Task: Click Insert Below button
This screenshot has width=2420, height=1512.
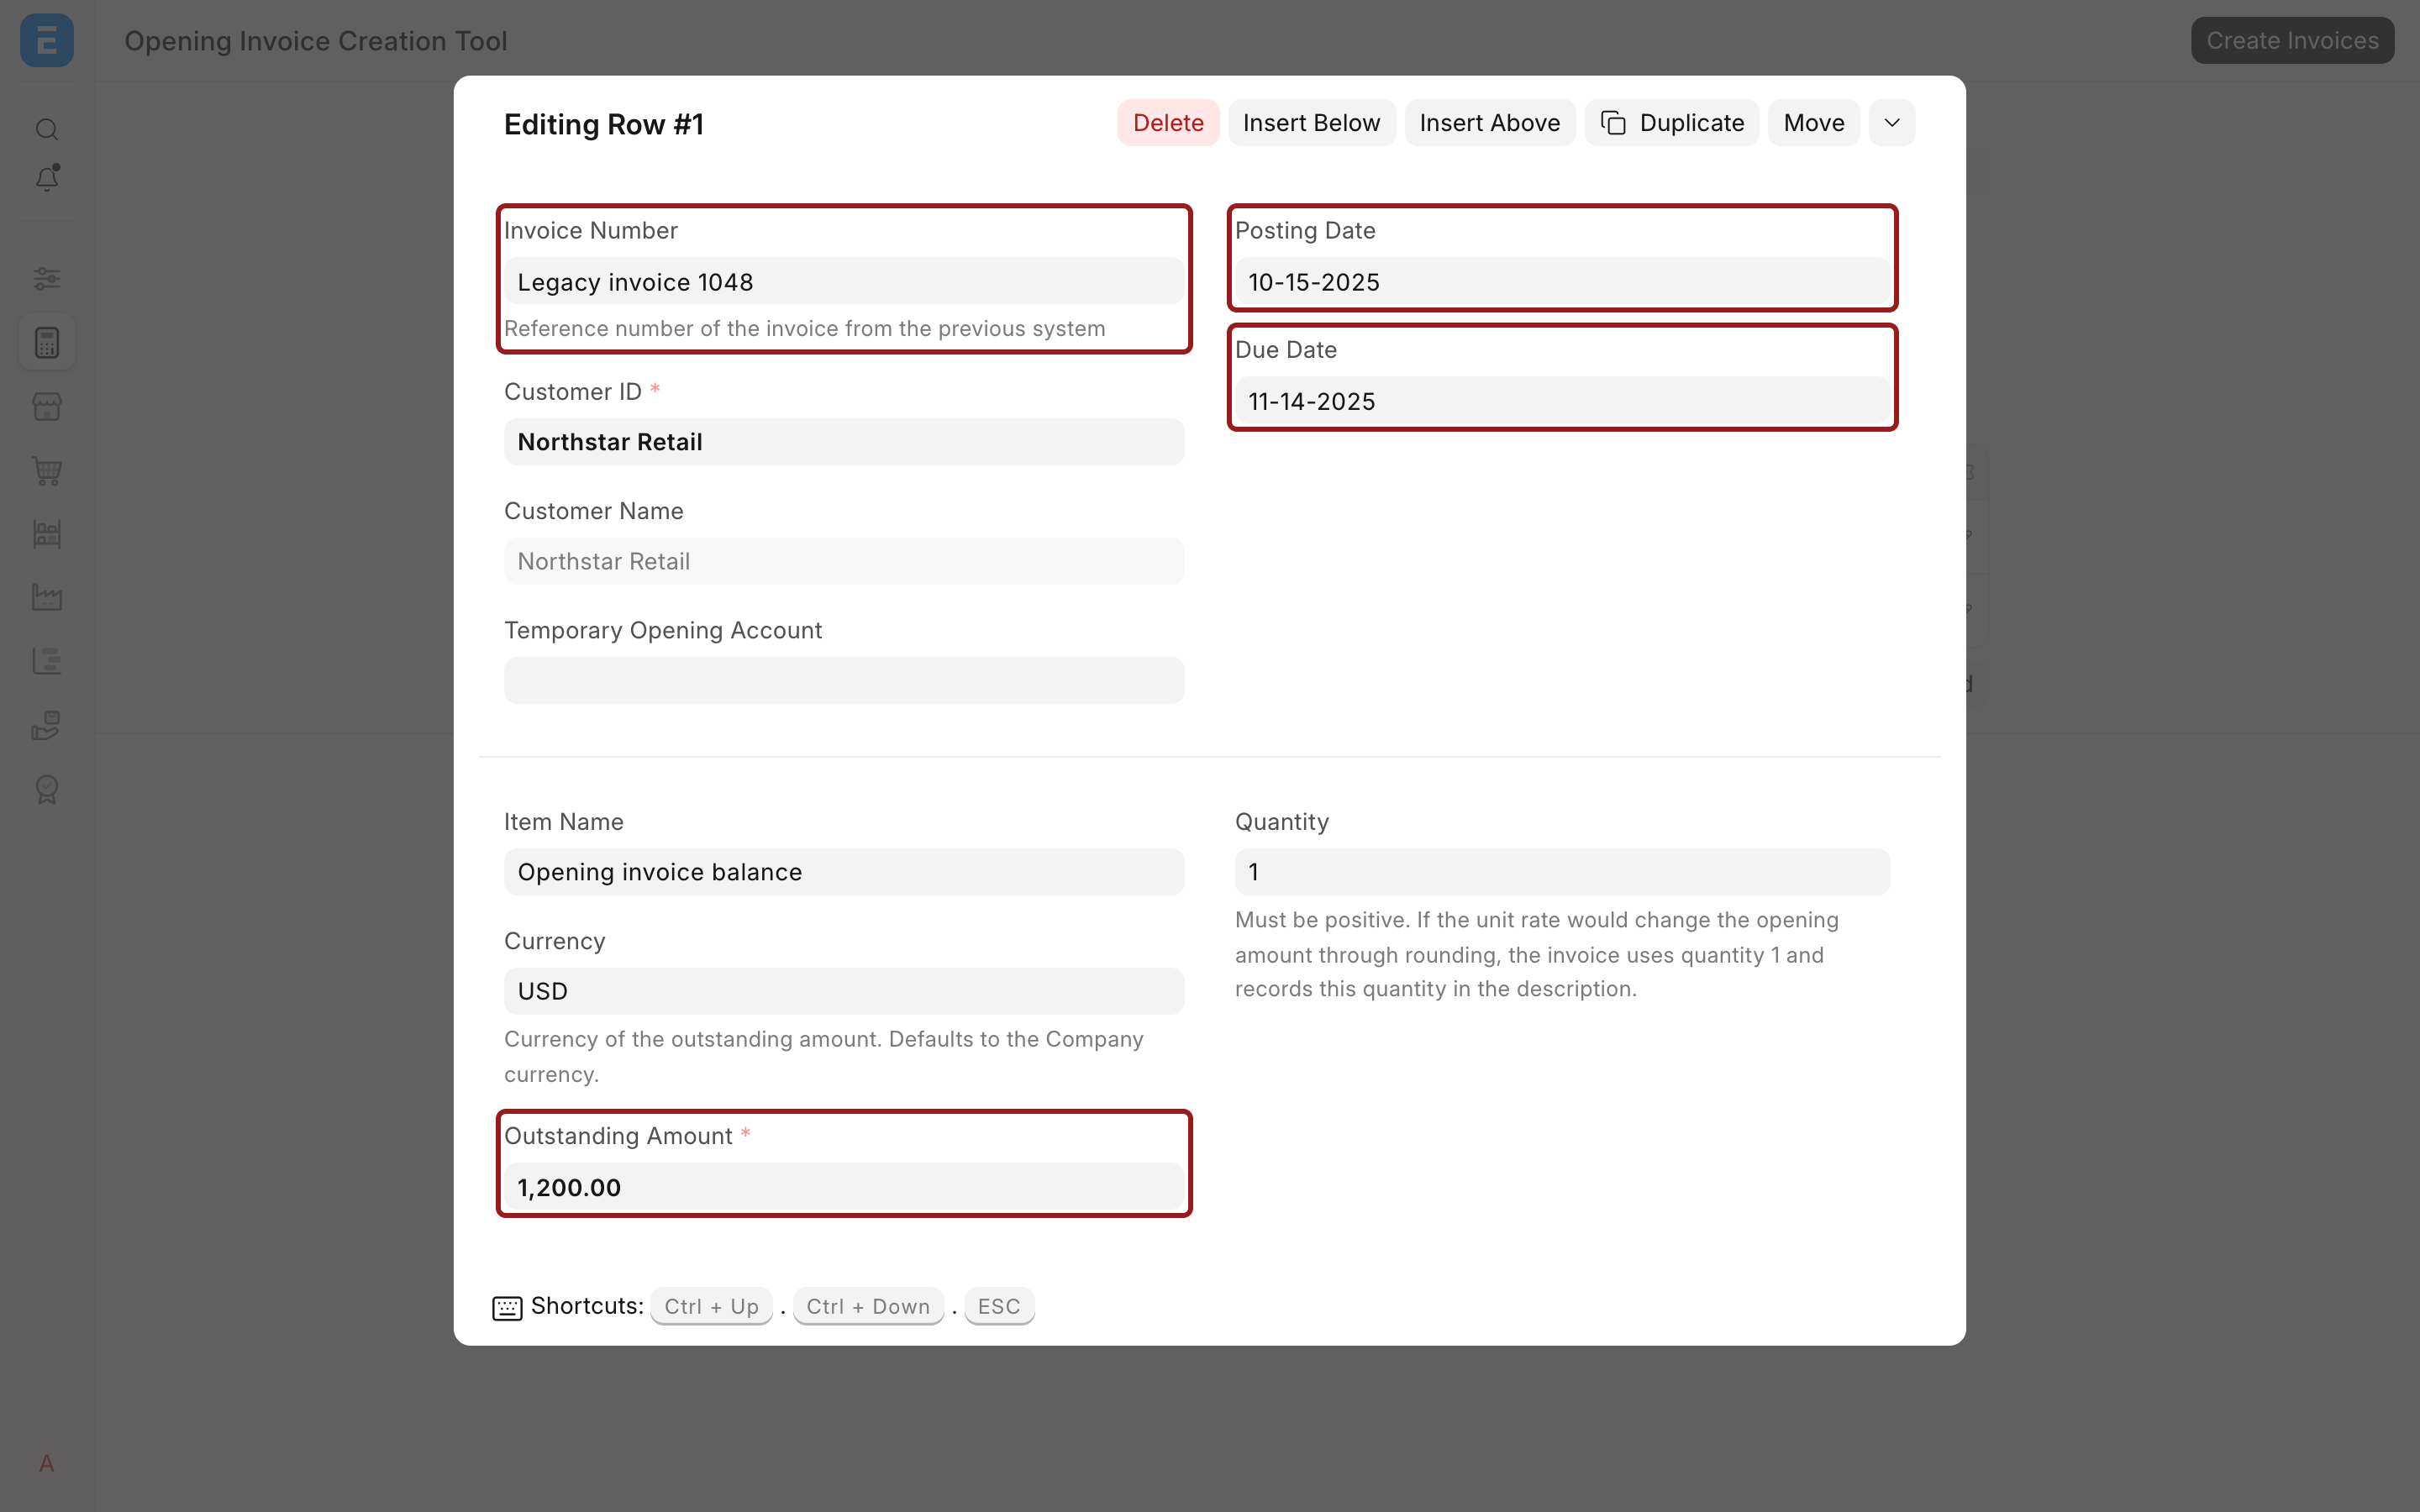Action: 1311,123
